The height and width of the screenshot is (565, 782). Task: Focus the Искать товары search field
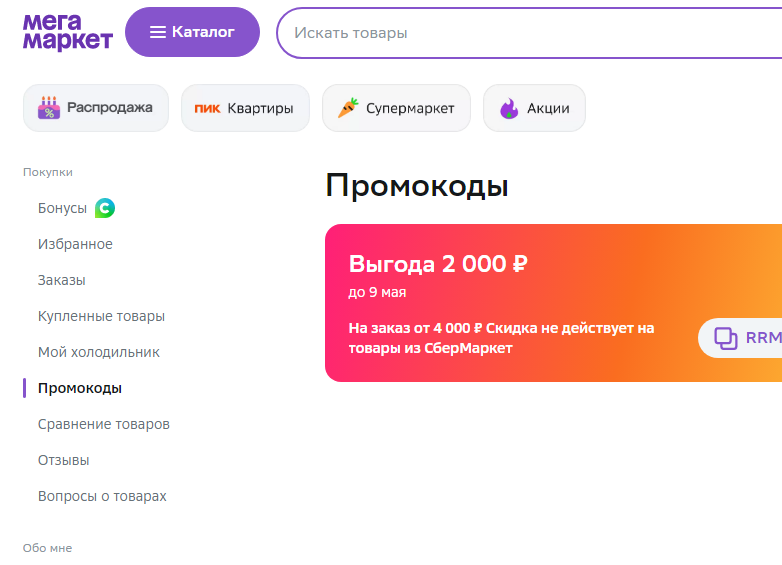(529, 33)
